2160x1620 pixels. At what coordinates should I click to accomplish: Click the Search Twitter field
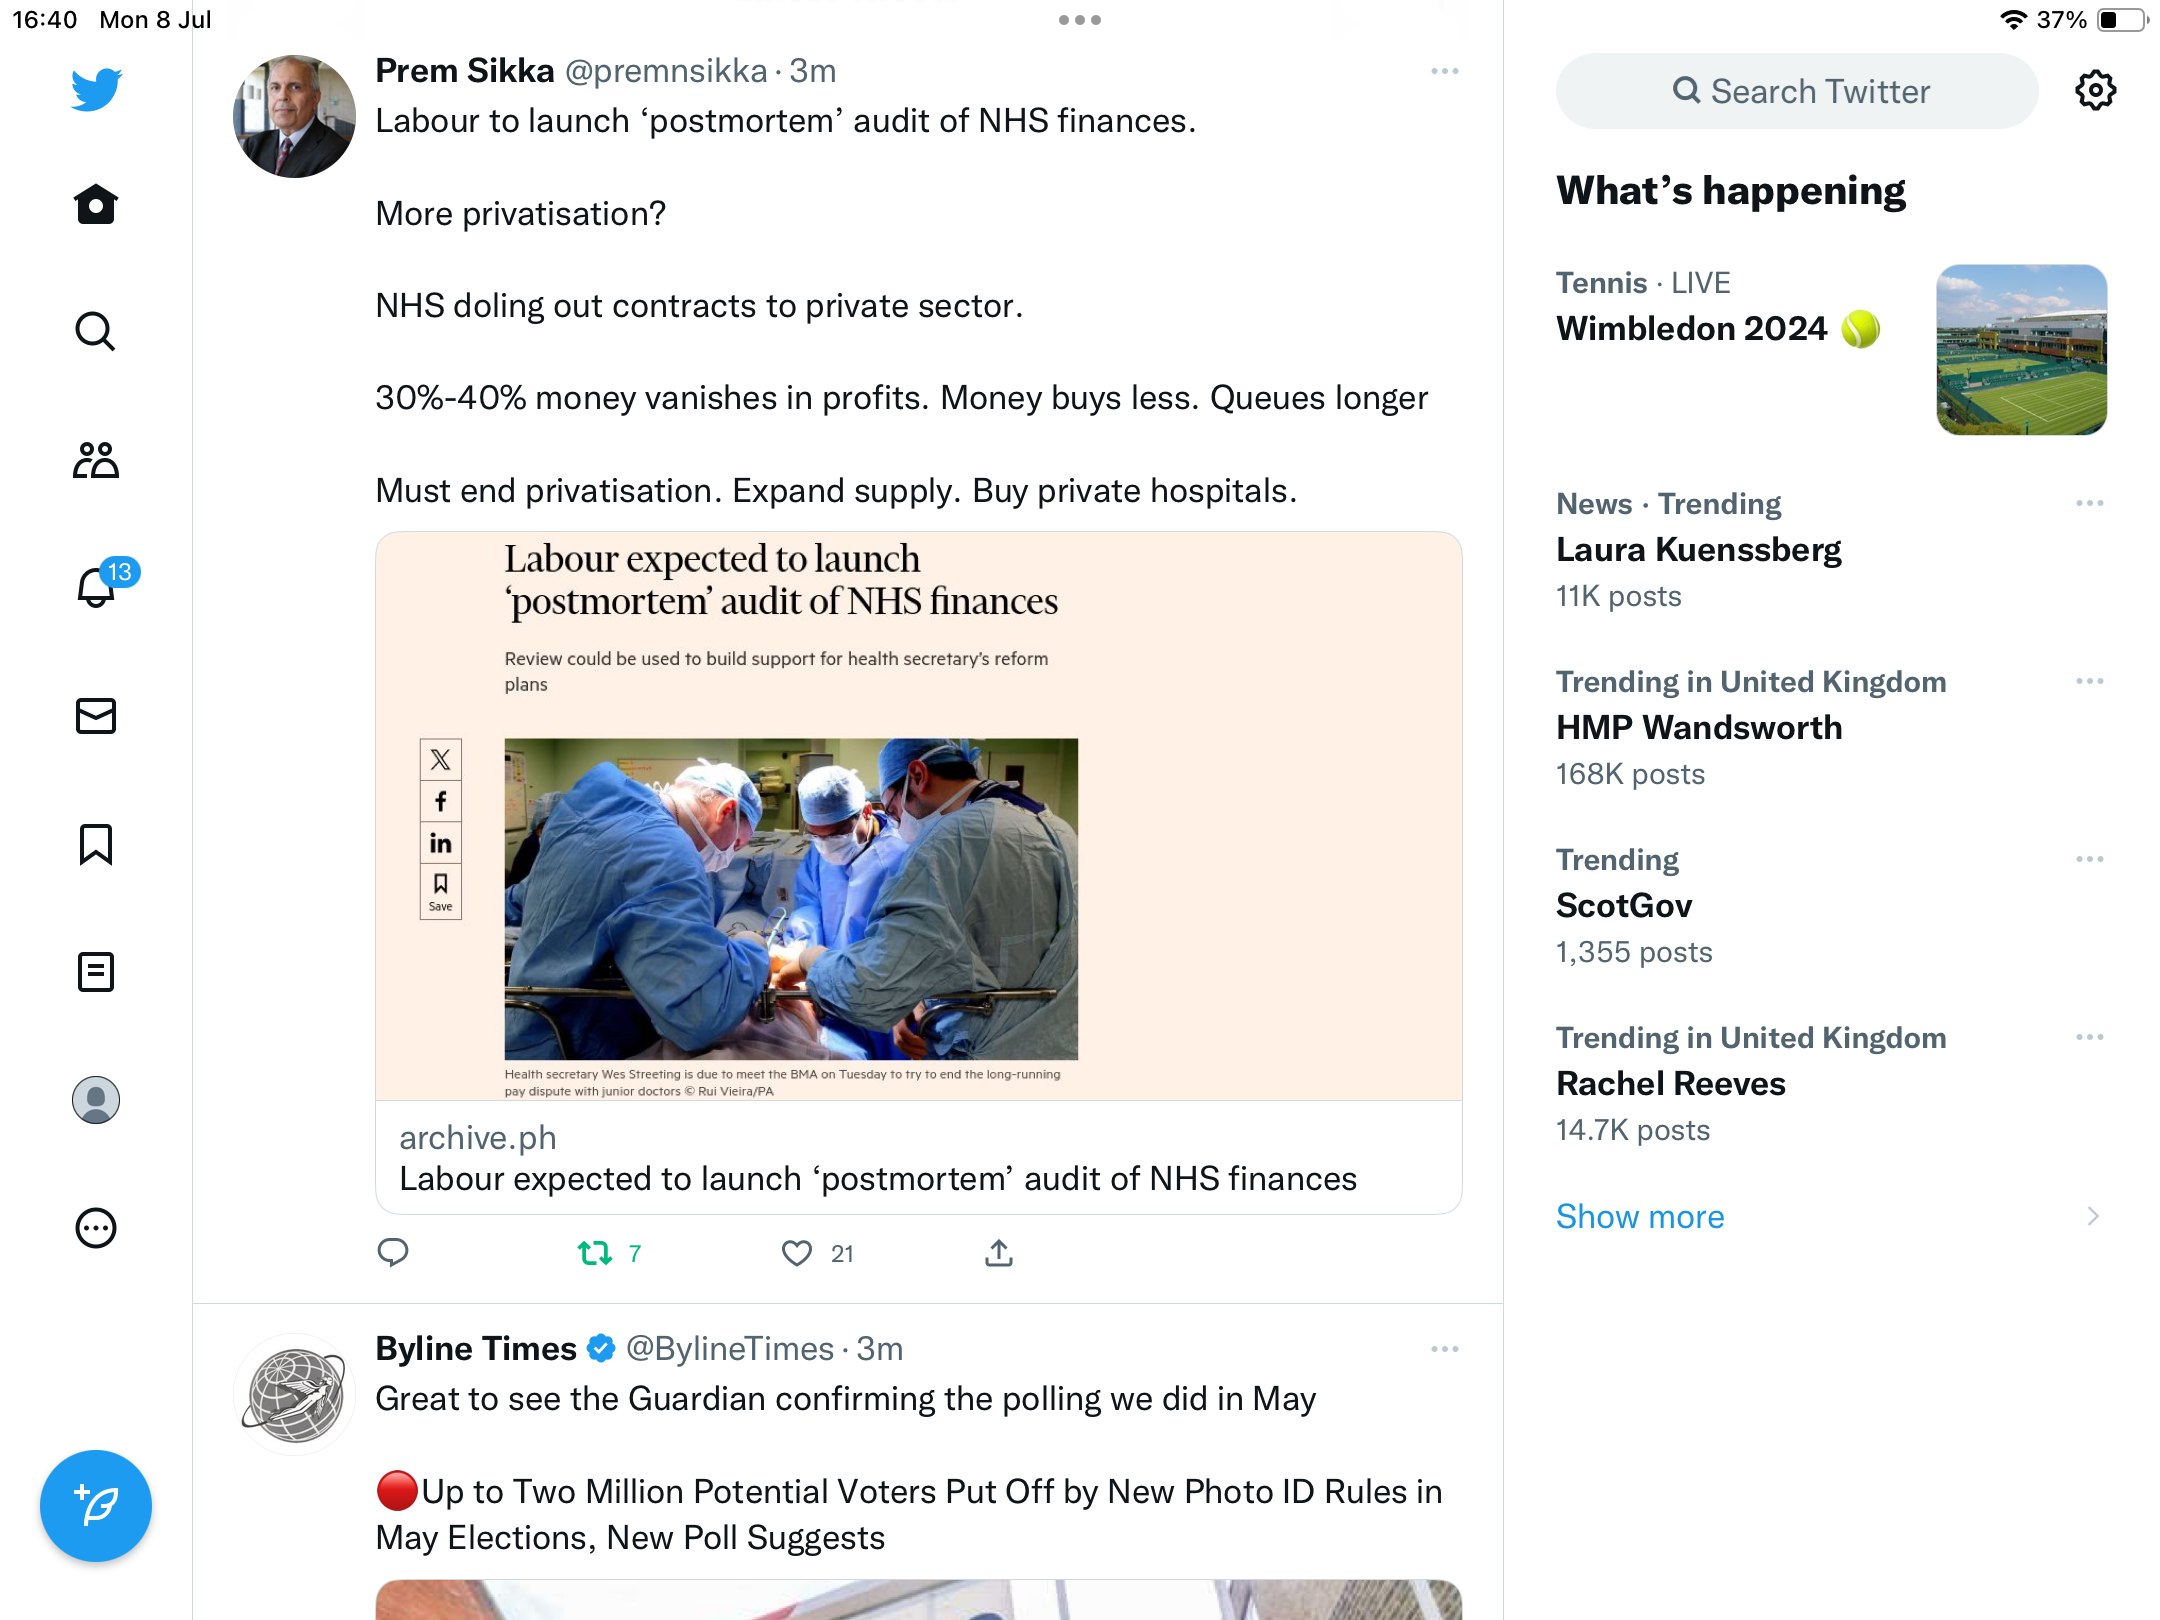tap(1797, 91)
